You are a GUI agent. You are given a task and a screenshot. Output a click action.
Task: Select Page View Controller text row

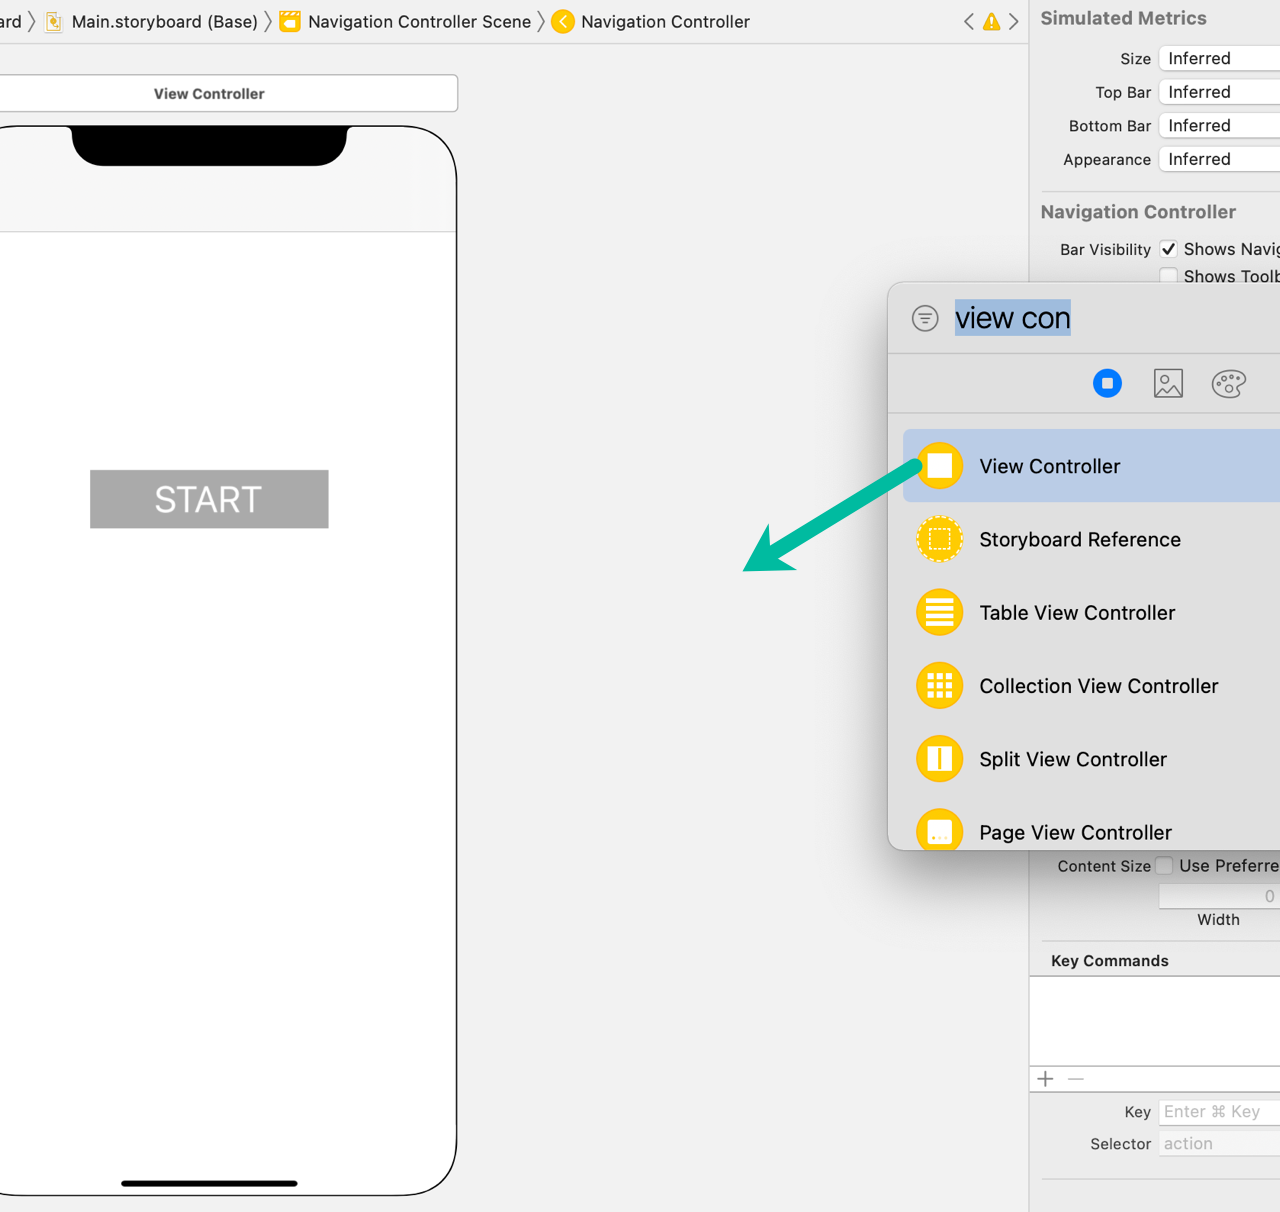[x=1075, y=832]
